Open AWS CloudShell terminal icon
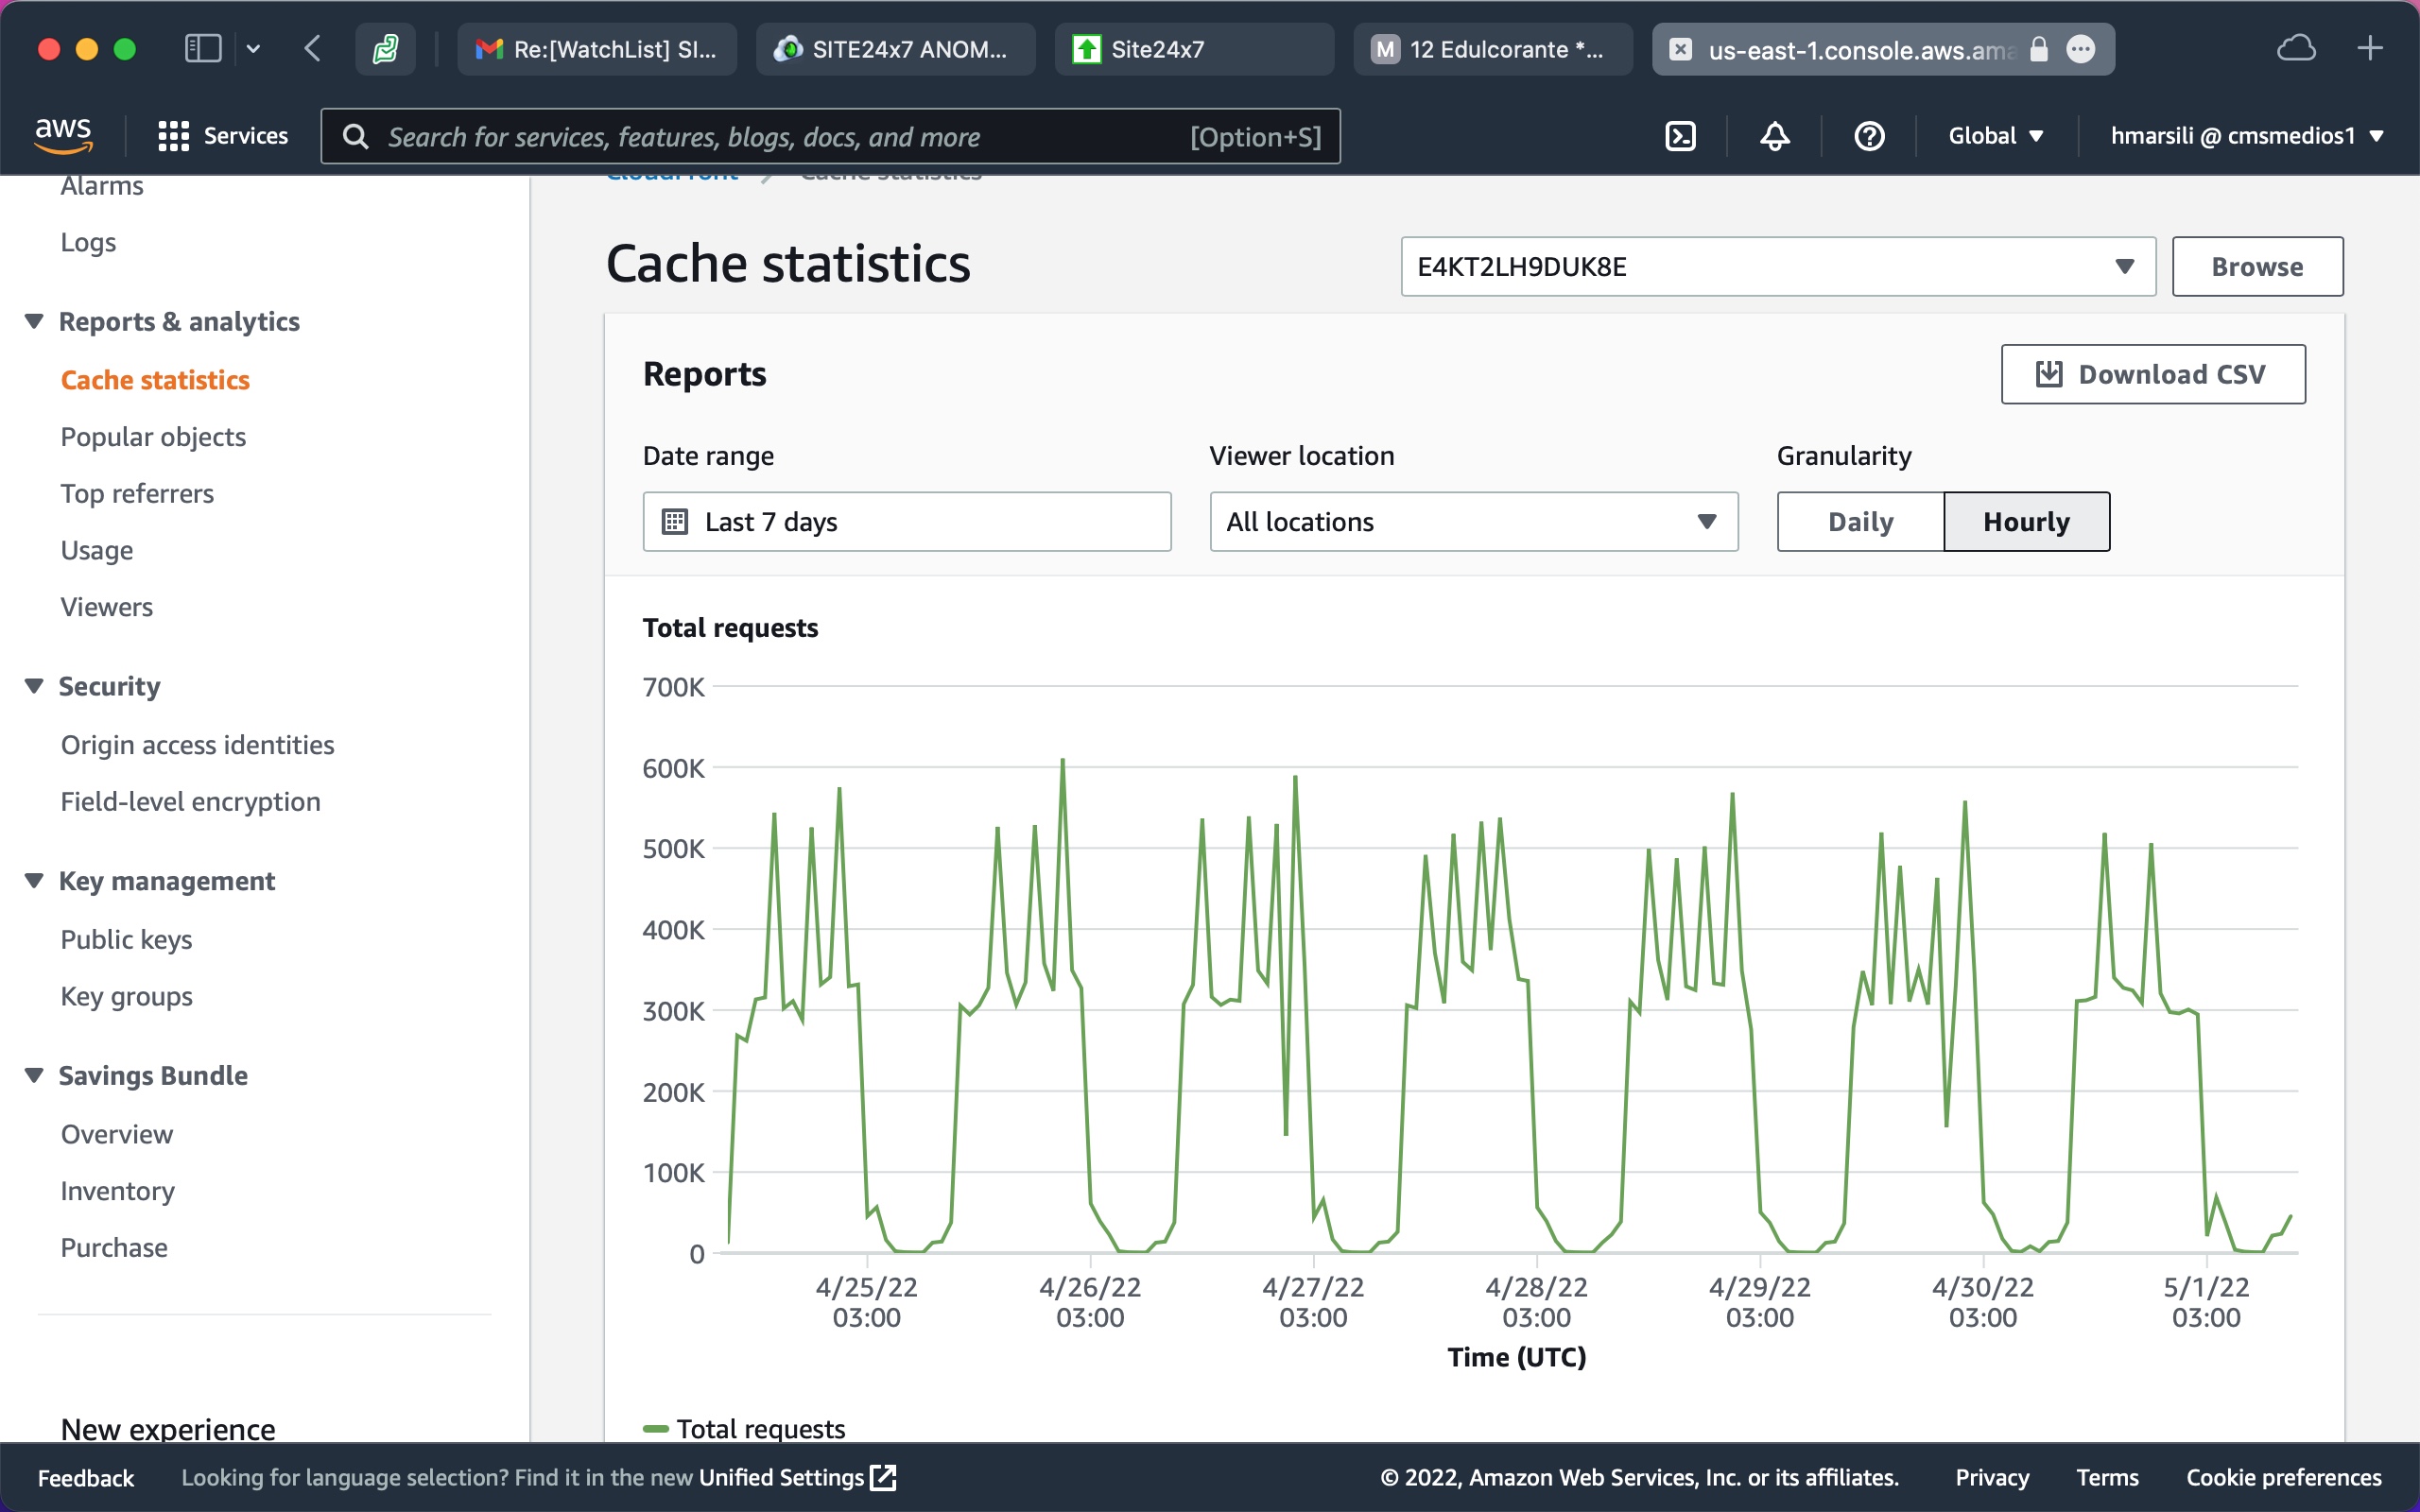 click(x=1680, y=136)
